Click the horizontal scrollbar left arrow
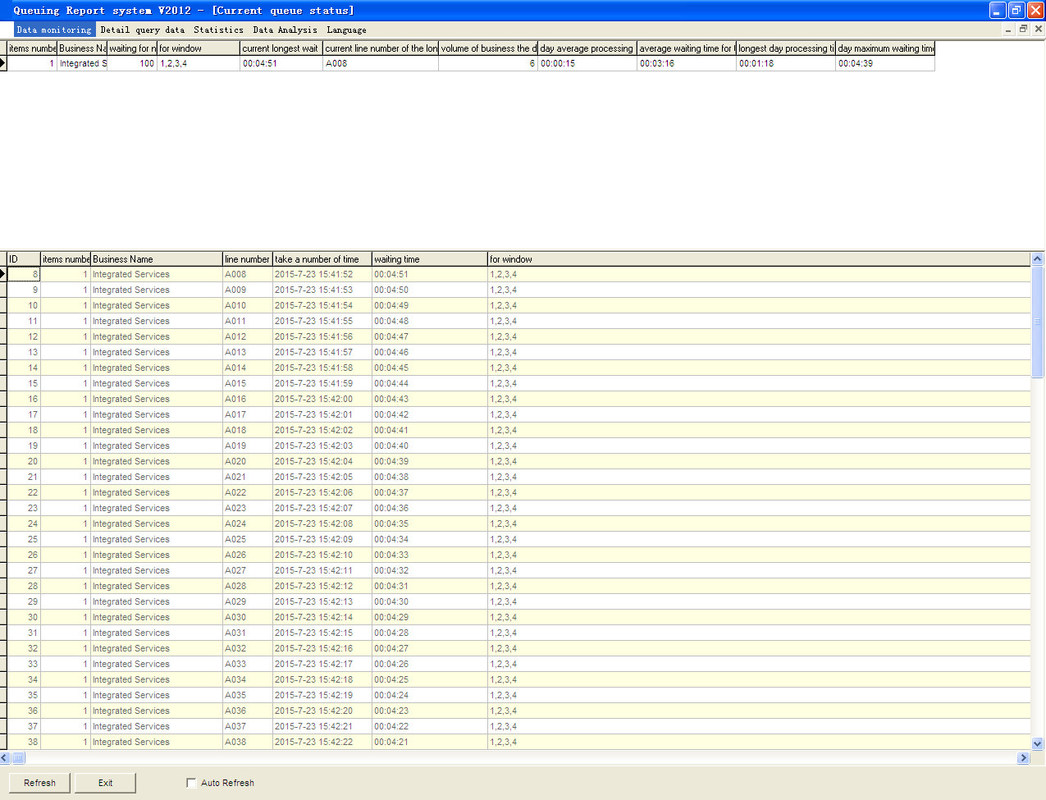1046x800 pixels. point(6,758)
